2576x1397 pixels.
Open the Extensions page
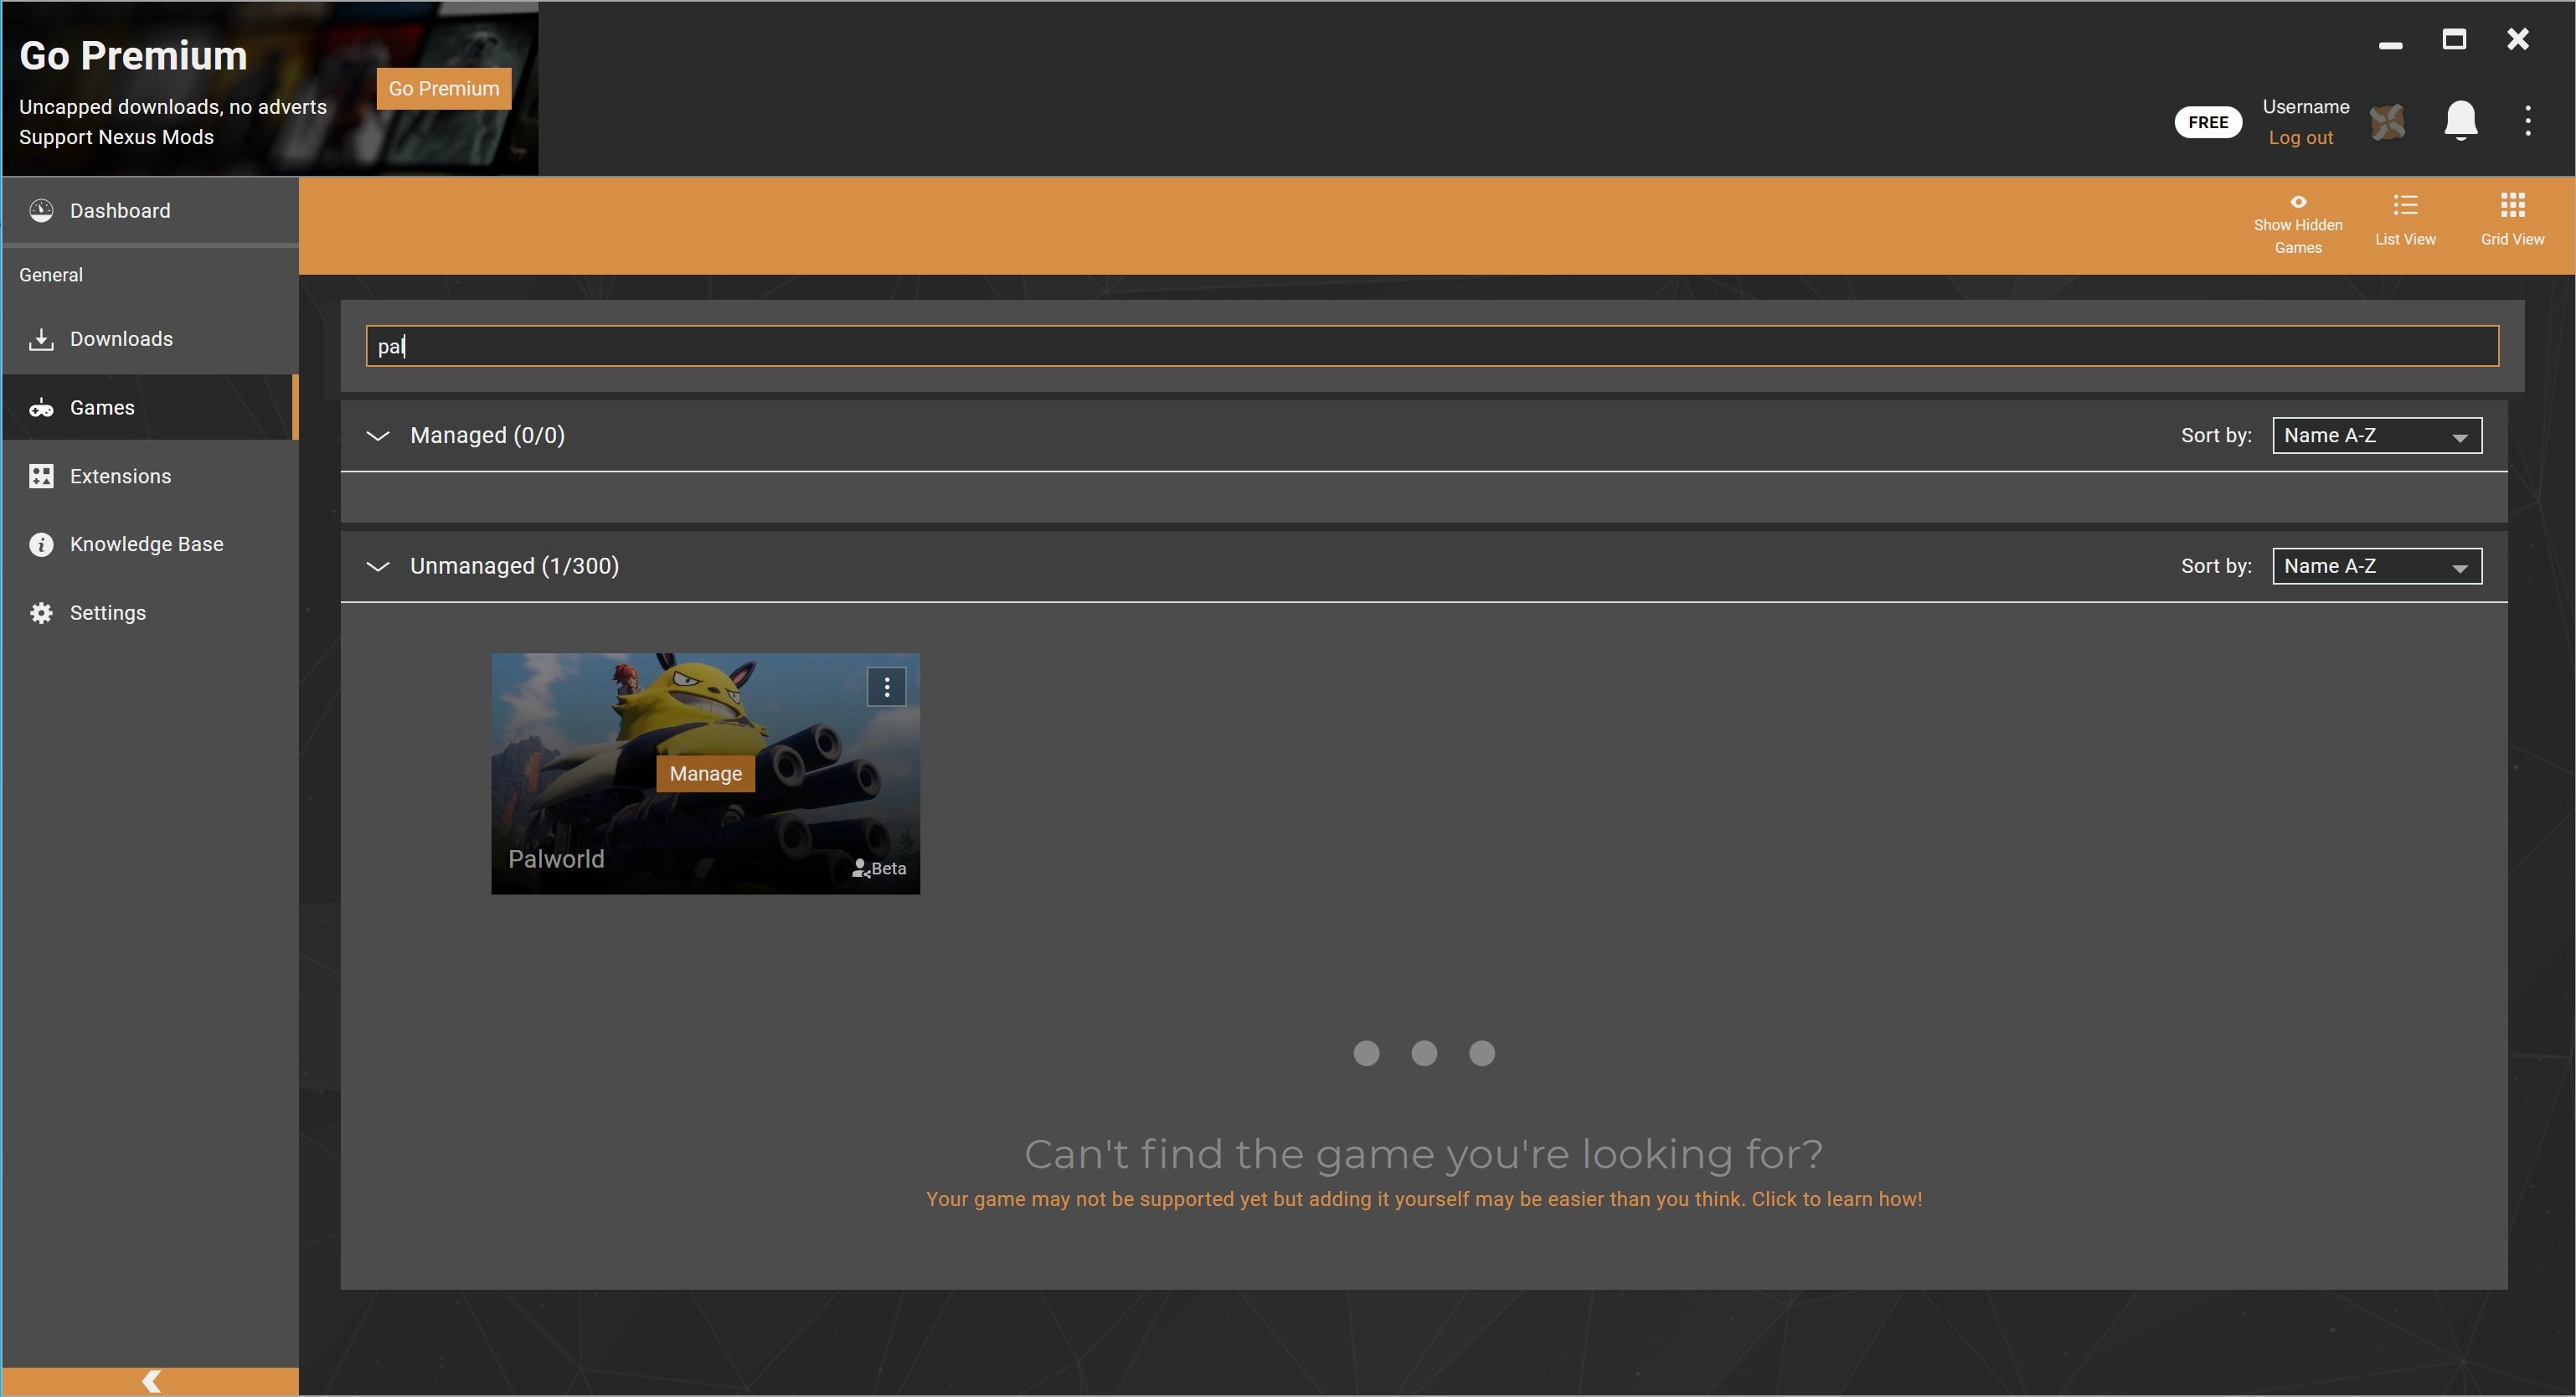(120, 476)
